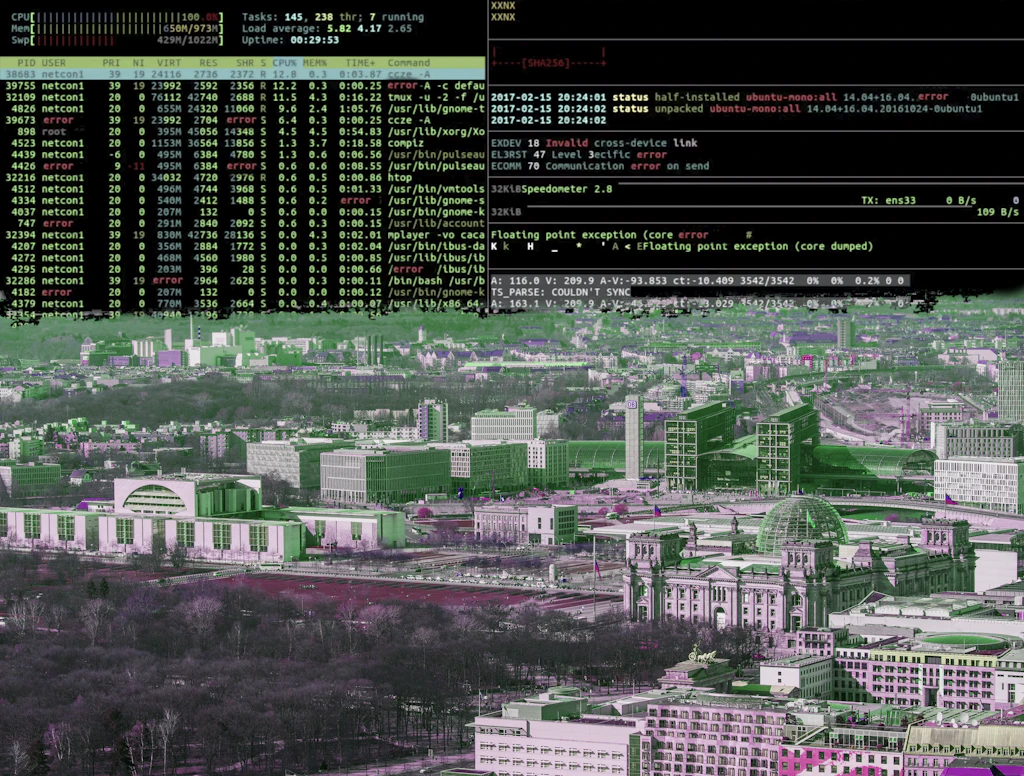
Task: Select the /usr/bin/ibus-da process row
Action: pos(242,246)
